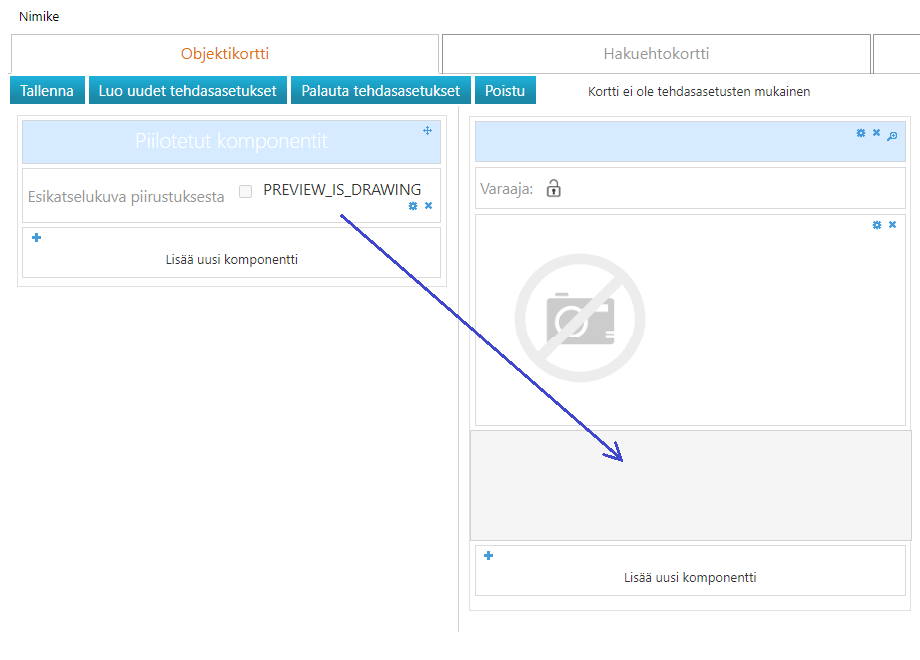Viewport: 920px width, 660px height.
Task: Click the Poistu button
Action: (x=505, y=90)
